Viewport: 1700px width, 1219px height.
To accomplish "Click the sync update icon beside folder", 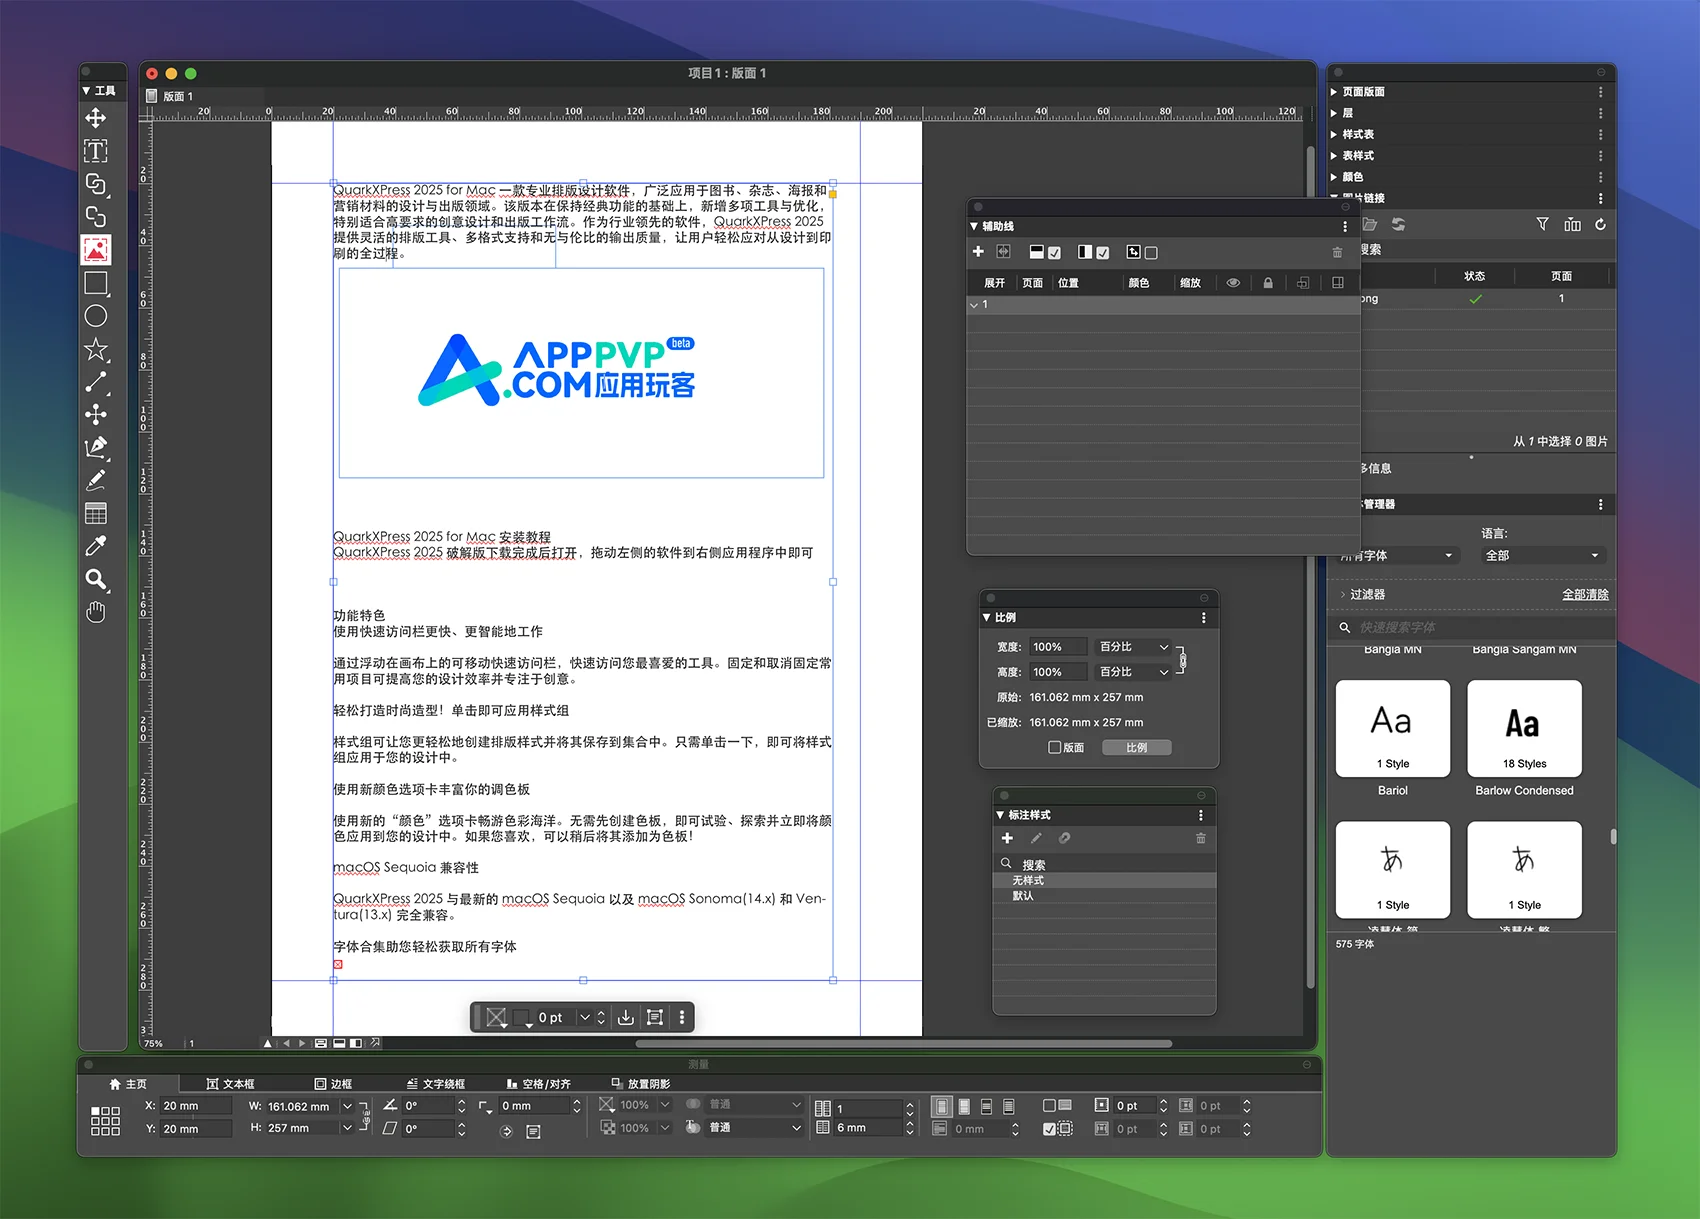I will (1398, 225).
